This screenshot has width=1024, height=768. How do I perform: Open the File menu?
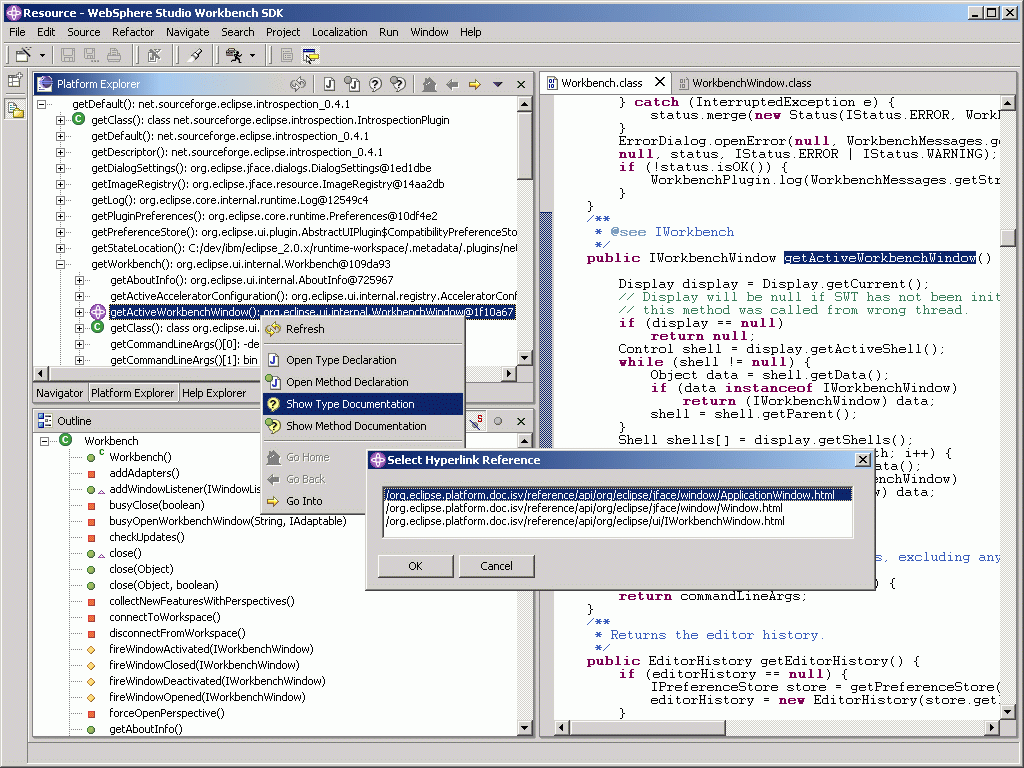coord(17,32)
